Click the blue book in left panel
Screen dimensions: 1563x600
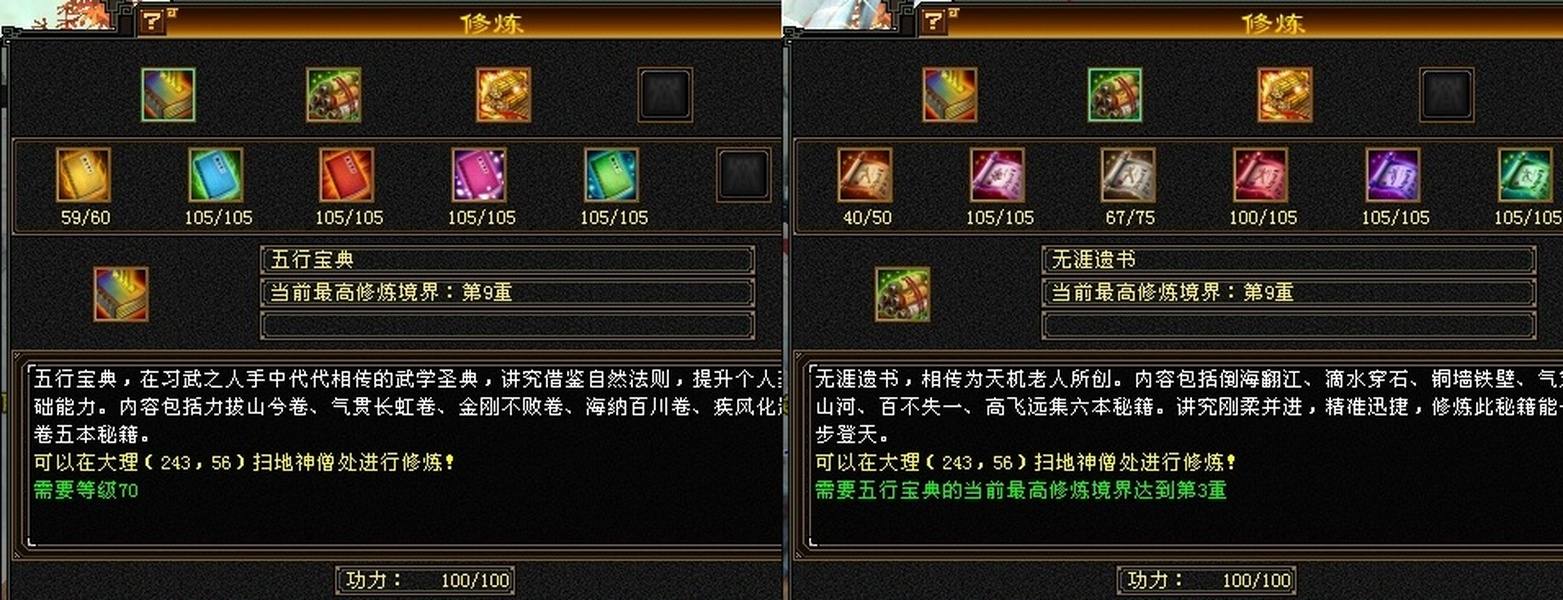(216, 175)
